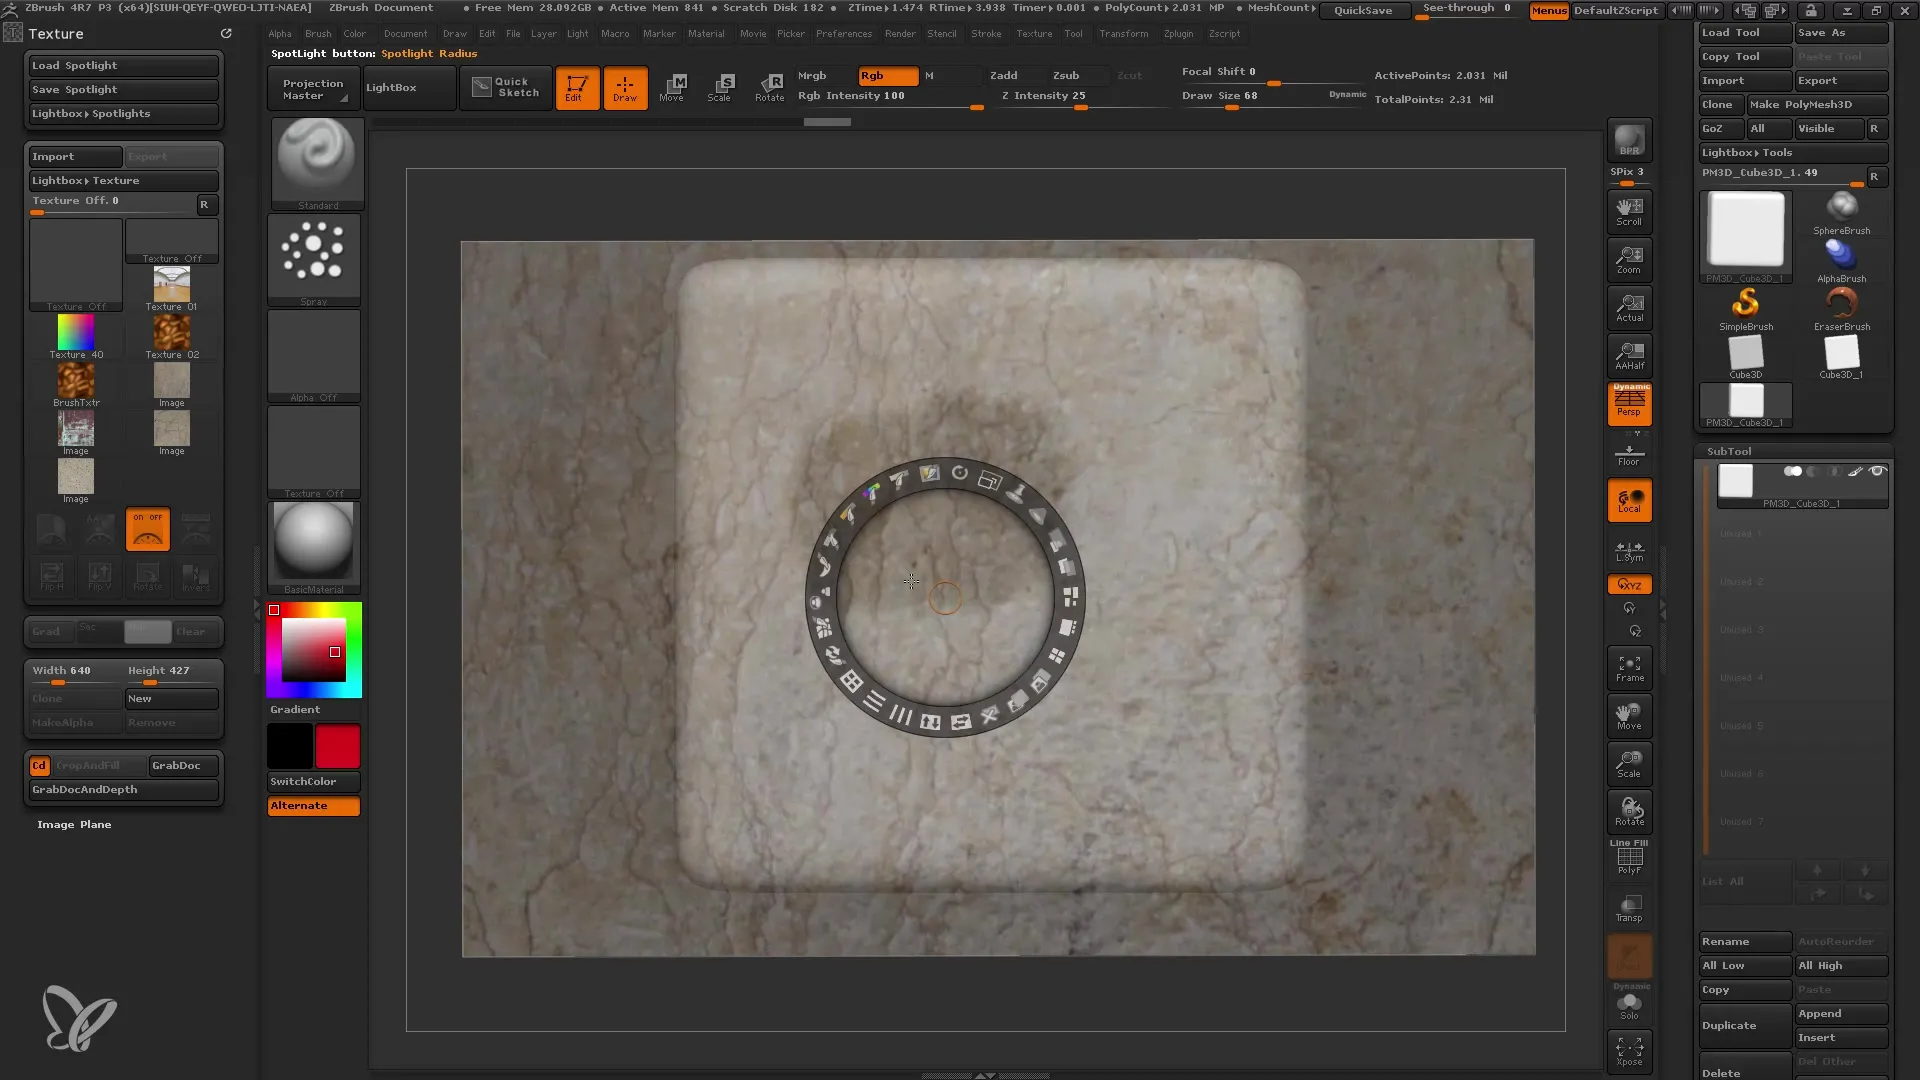Viewport: 1920px width, 1080px height.
Task: Open the Standard brush selector
Action: point(316,164)
